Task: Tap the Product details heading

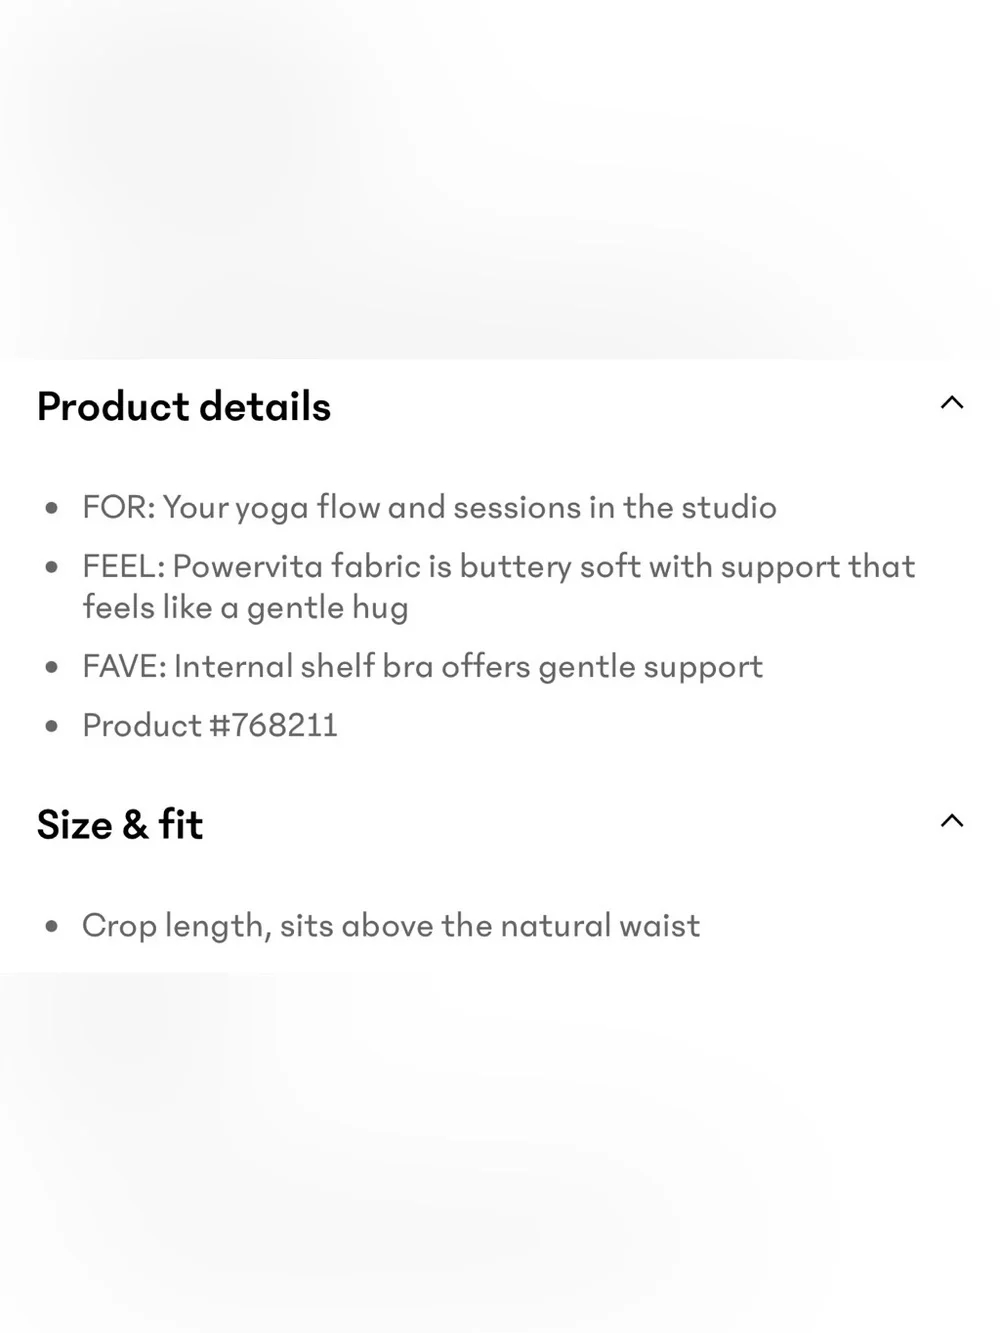Action: (184, 407)
